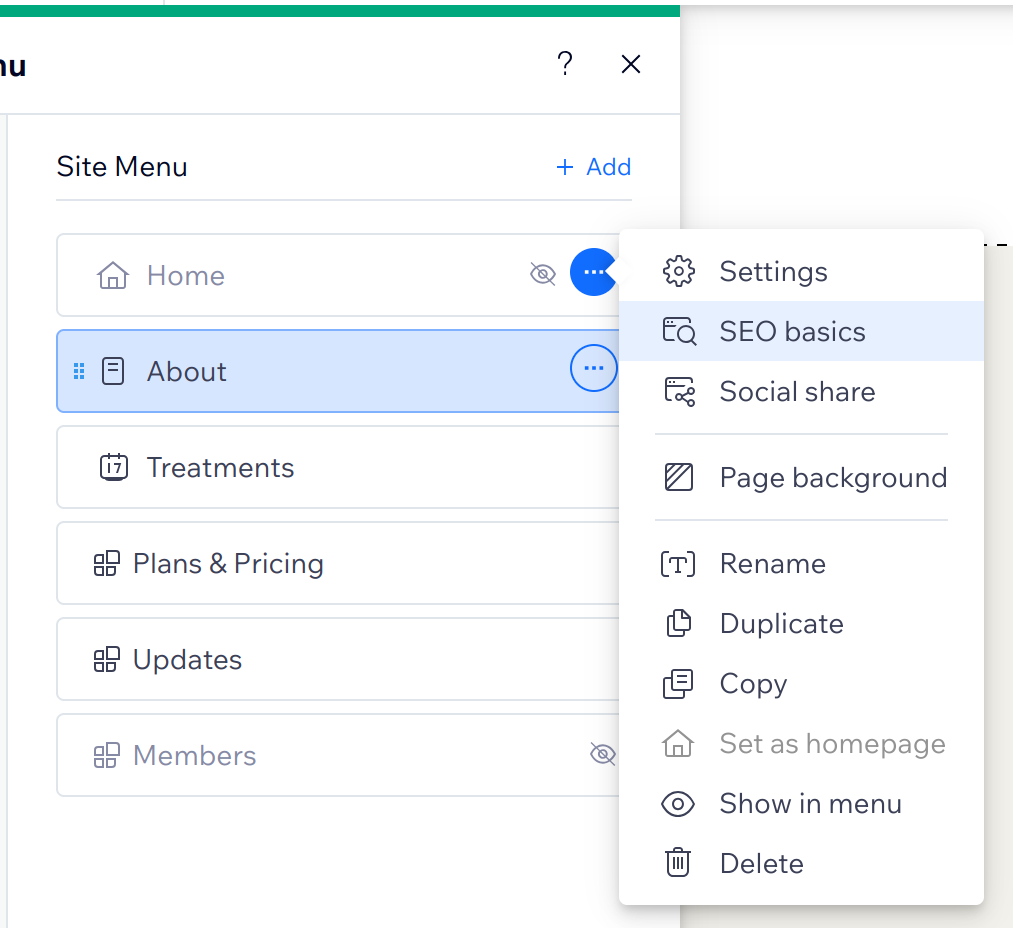The width and height of the screenshot is (1013, 928).
Task: Open Settings from the page context menu
Action: point(772,271)
